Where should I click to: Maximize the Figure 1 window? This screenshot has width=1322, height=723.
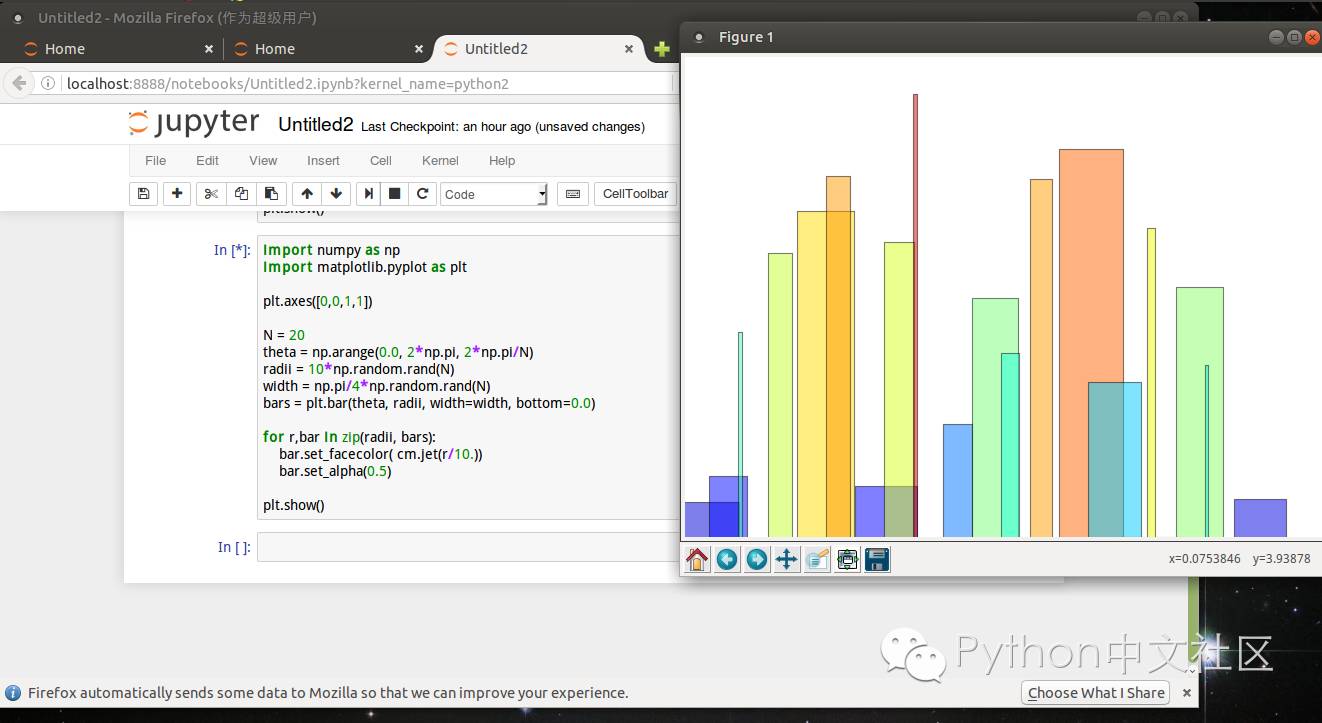1294,37
